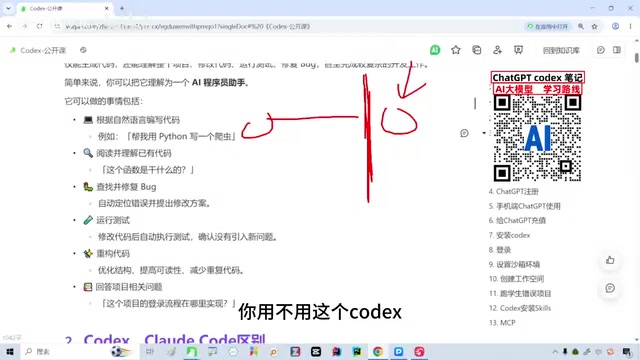The height and width of the screenshot is (360, 640).
Task: Open browser profile avatar
Action: pyautogui.click(x=615, y=27)
